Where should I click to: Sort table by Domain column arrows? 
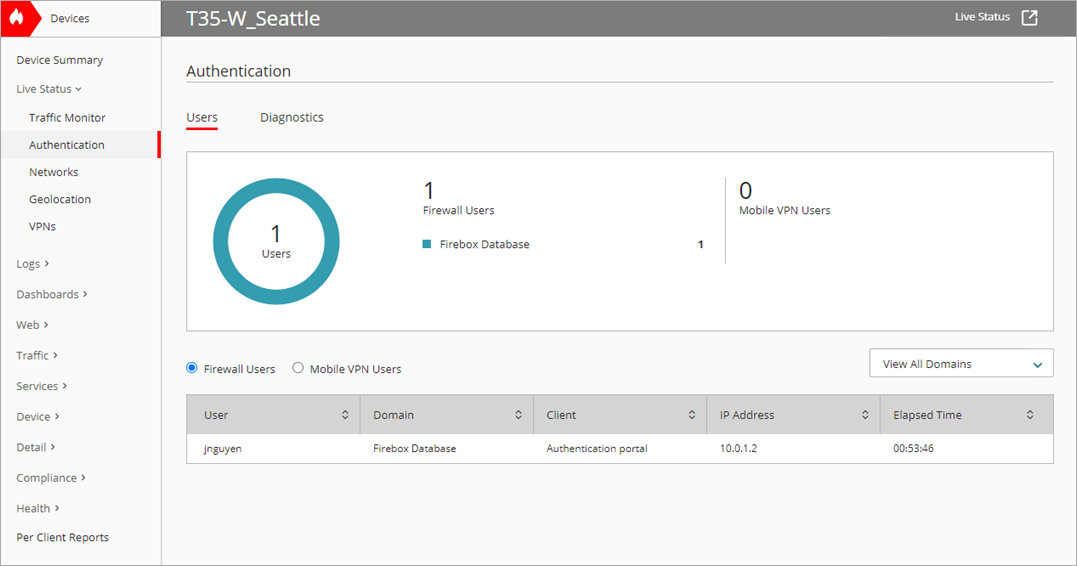click(518, 415)
